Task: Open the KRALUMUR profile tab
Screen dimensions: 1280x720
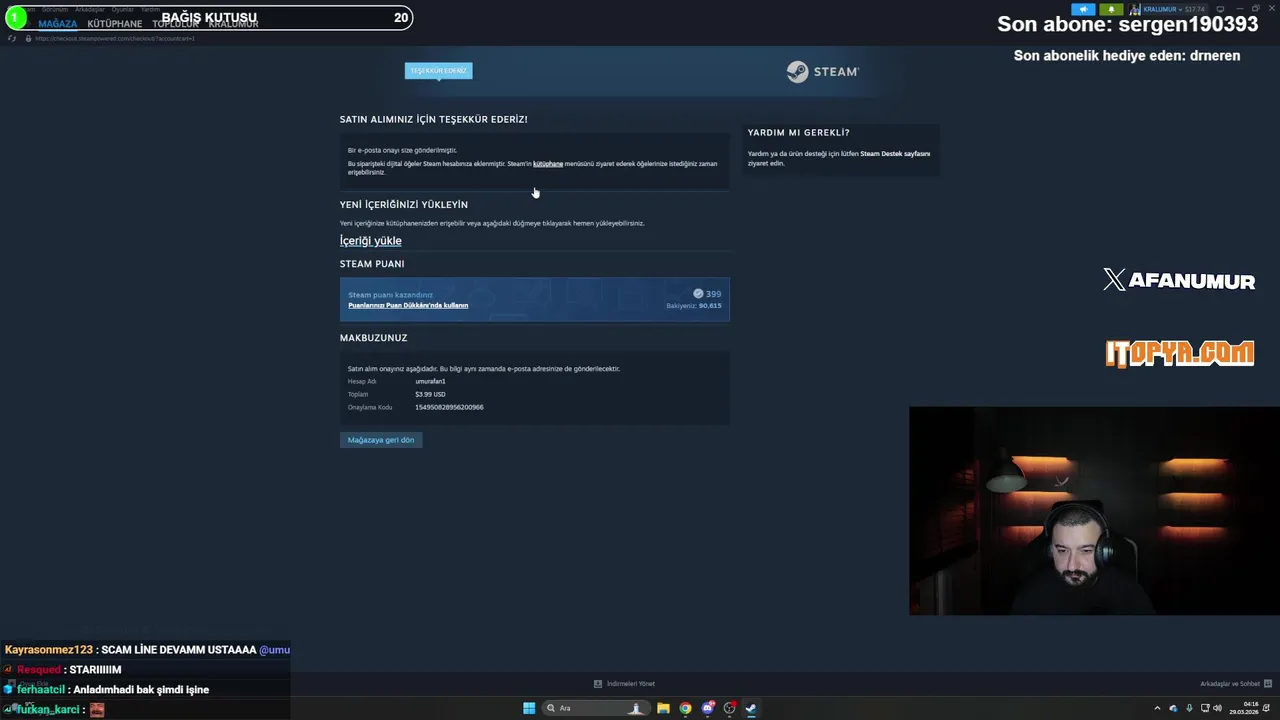Action: pos(234,24)
